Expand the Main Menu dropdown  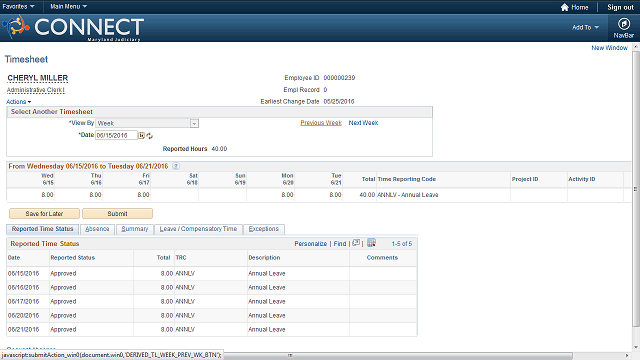coord(68,7)
